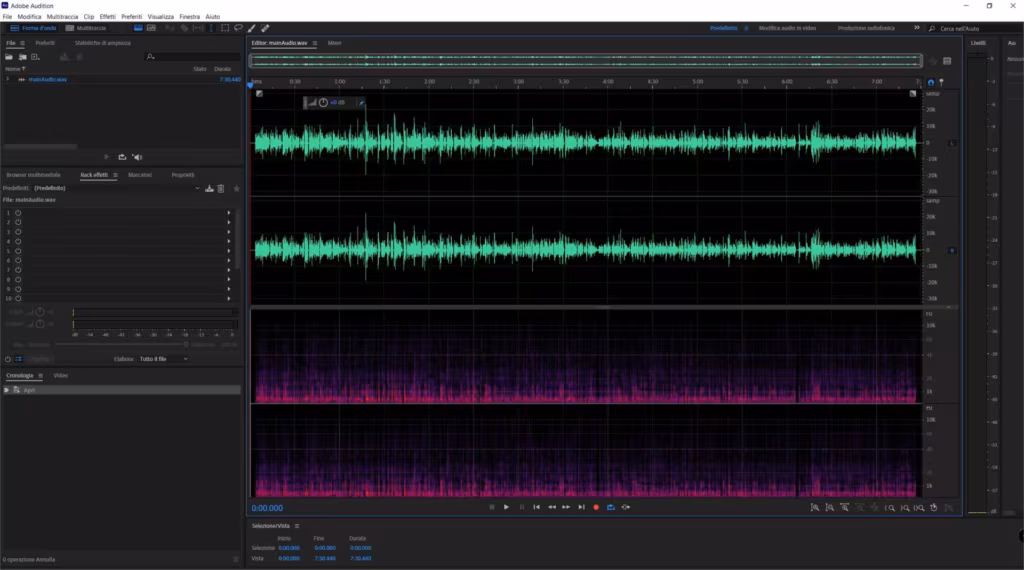
Task: Select the Apri history entry
Action: pyautogui.click(x=121, y=390)
